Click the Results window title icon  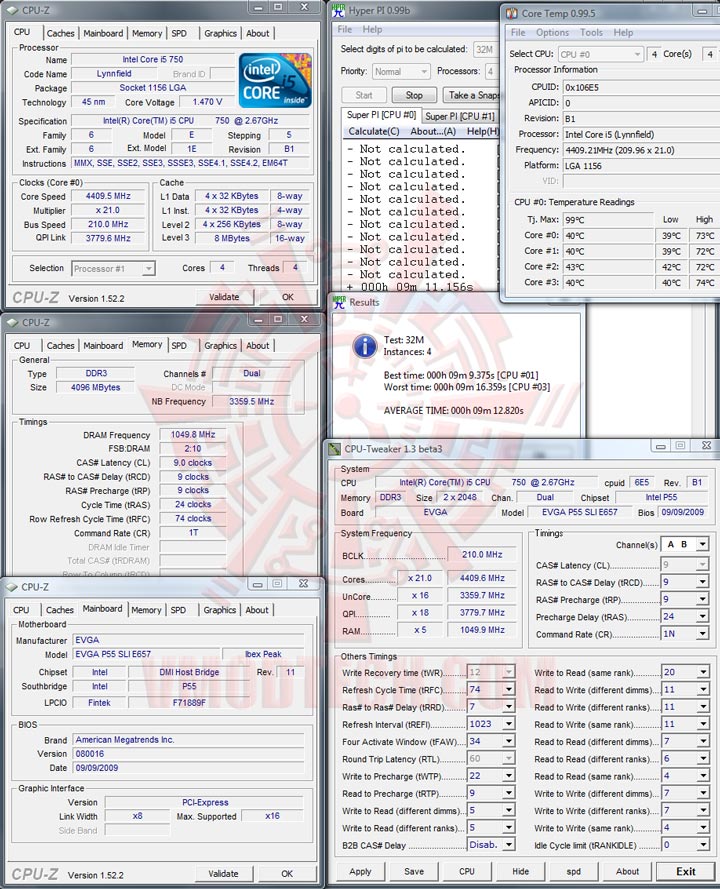339,303
